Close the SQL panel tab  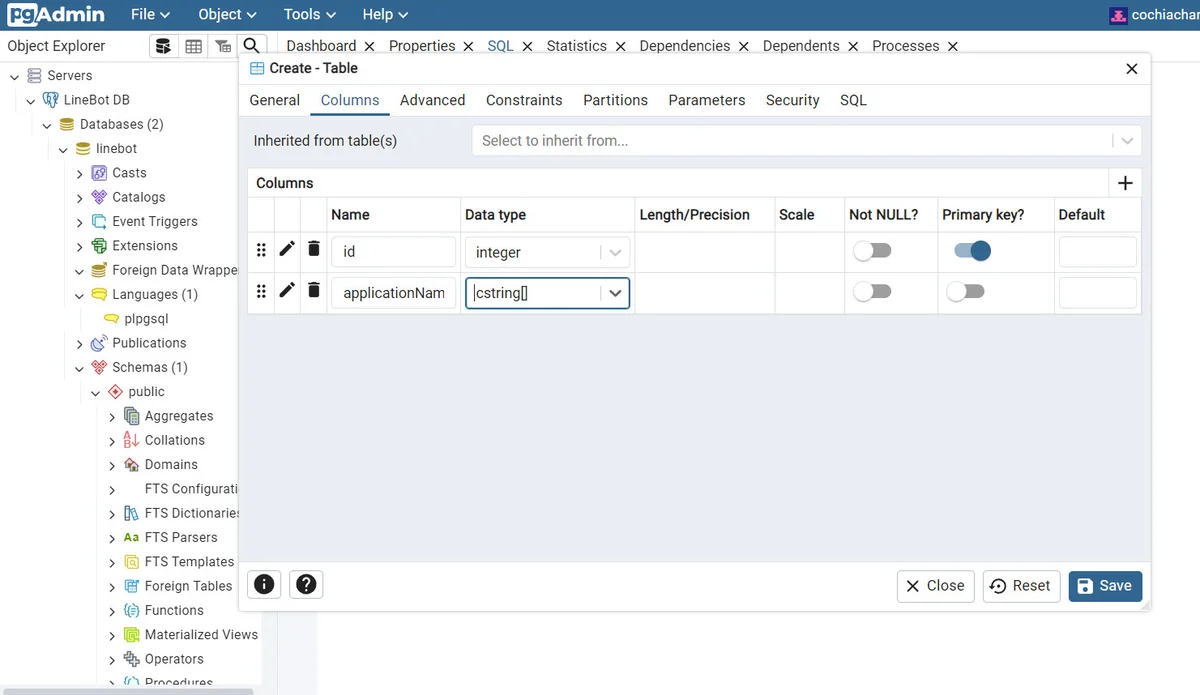click(527, 46)
